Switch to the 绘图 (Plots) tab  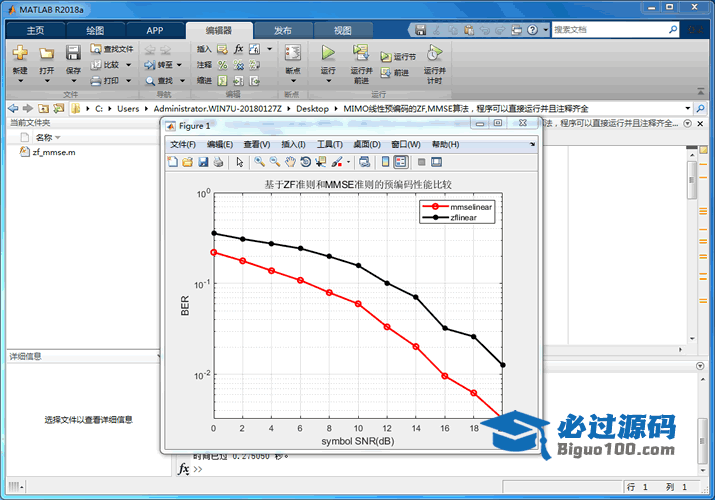tap(95, 31)
